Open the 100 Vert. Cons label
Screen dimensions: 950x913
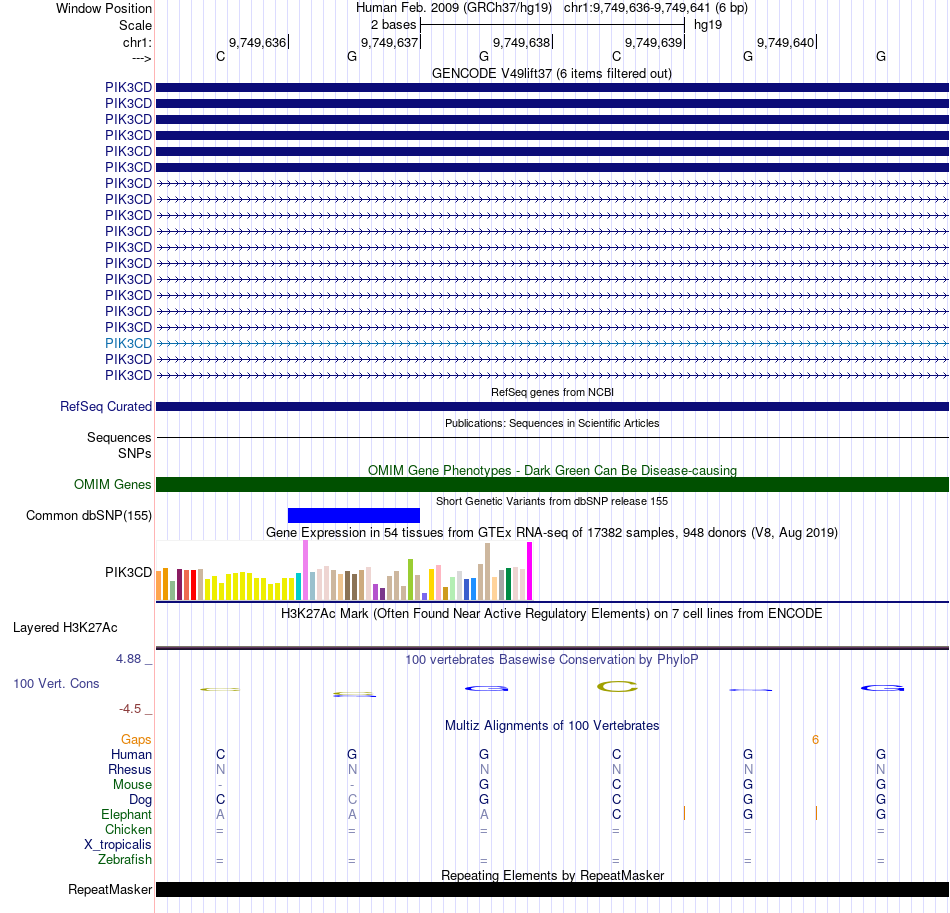pyautogui.click(x=56, y=683)
